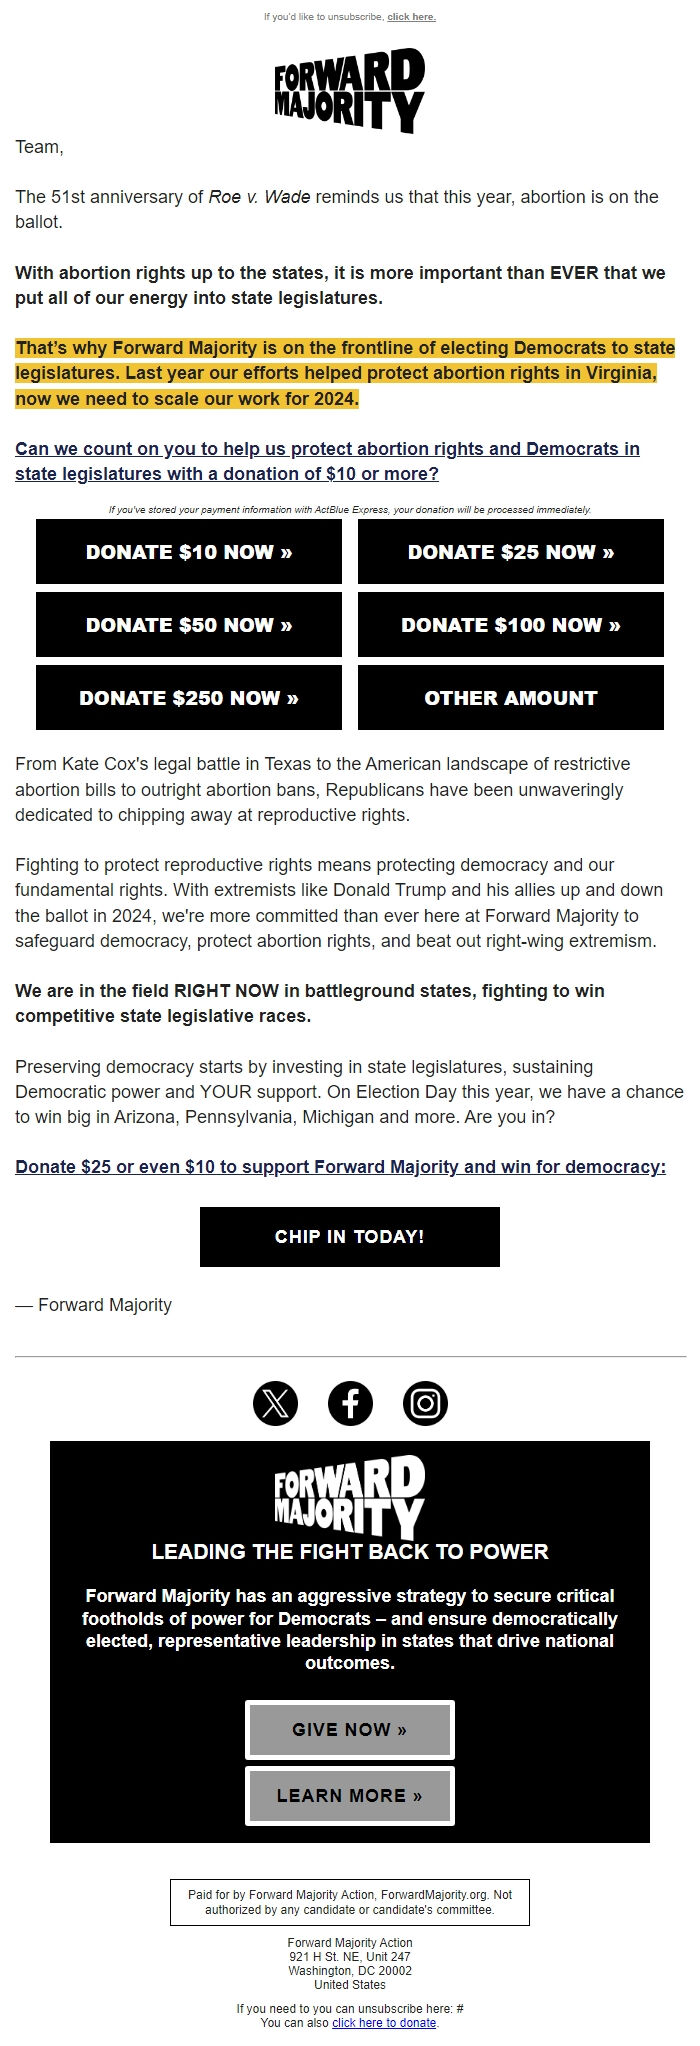Viewport: 700px width, 2046px height.
Task: Click the Facebook icon
Action: pyautogui.click(x=350, y=1403)
